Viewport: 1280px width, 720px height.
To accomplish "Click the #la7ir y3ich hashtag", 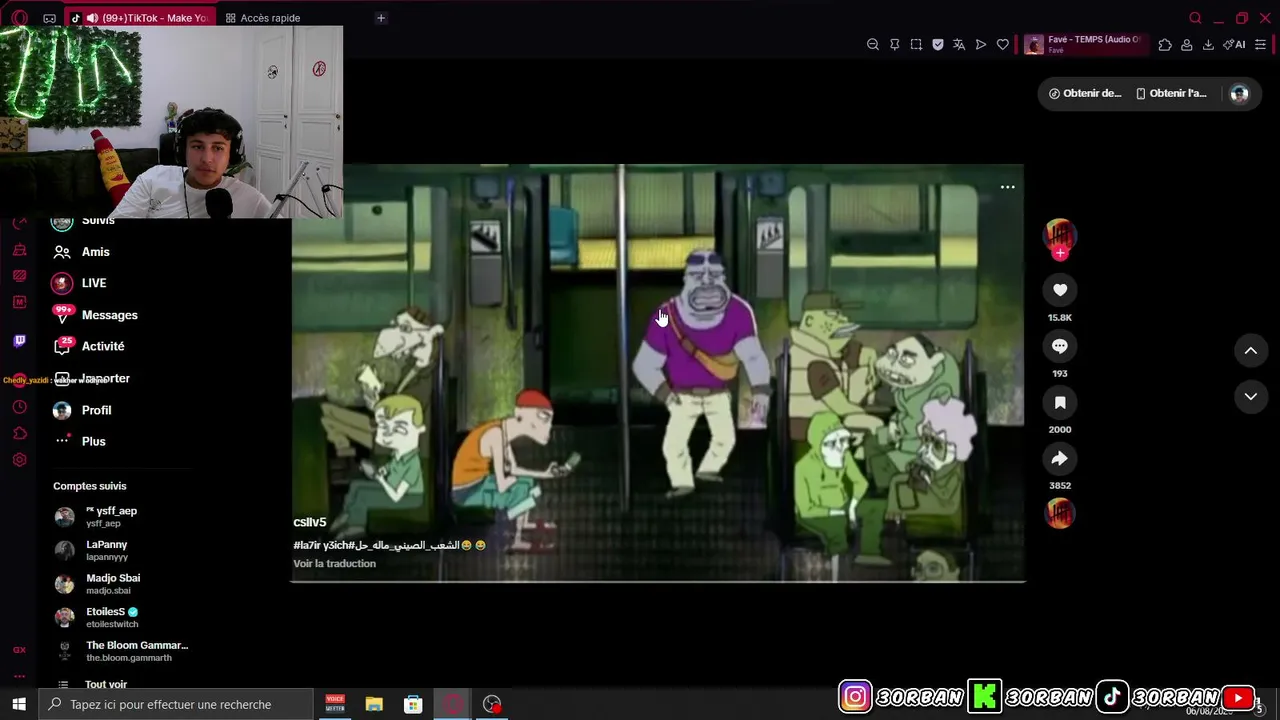I will 320,545.
